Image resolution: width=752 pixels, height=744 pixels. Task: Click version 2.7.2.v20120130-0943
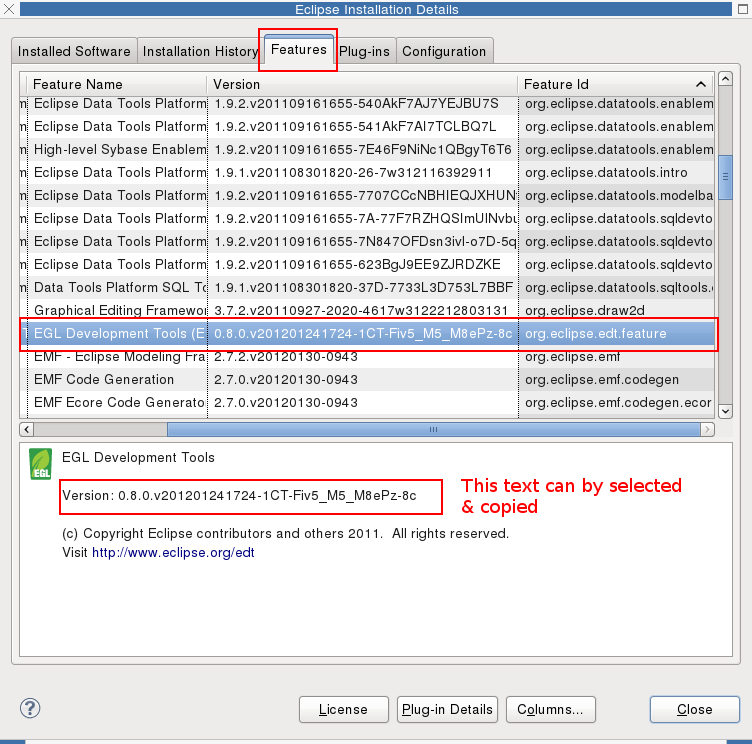pos(286,357)
